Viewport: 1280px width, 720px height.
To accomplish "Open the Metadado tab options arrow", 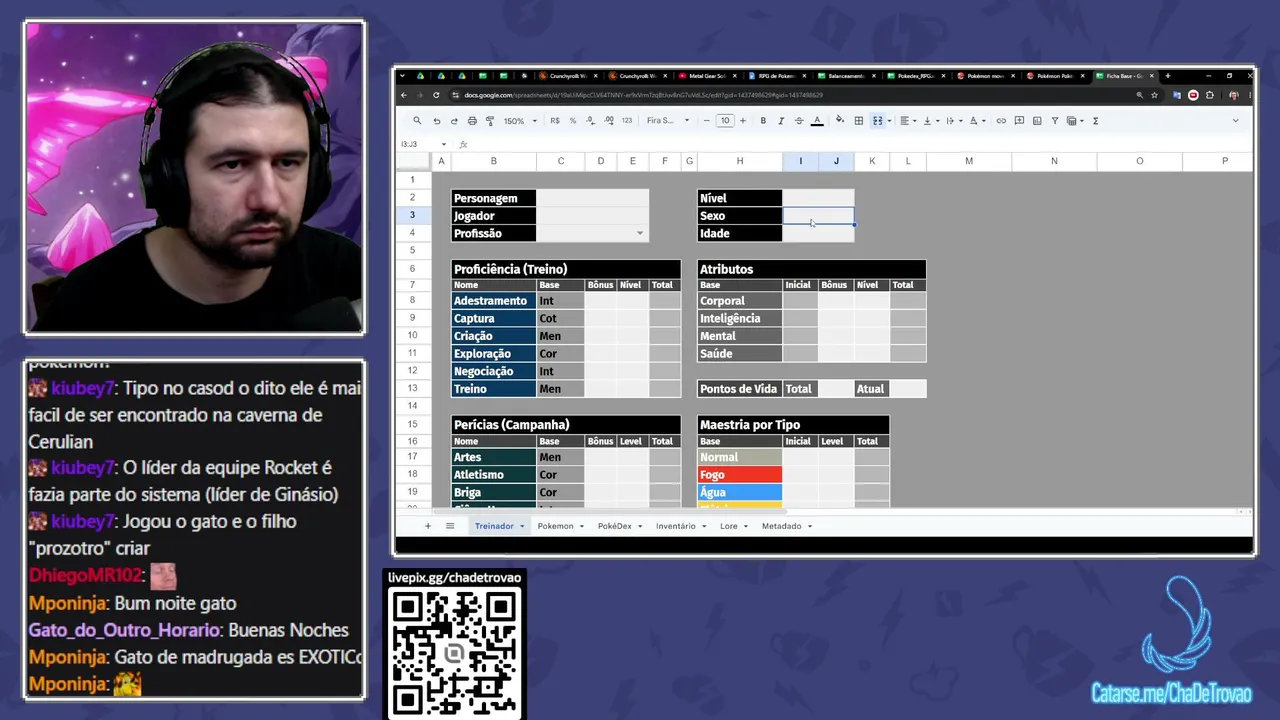I will point(810,526).
